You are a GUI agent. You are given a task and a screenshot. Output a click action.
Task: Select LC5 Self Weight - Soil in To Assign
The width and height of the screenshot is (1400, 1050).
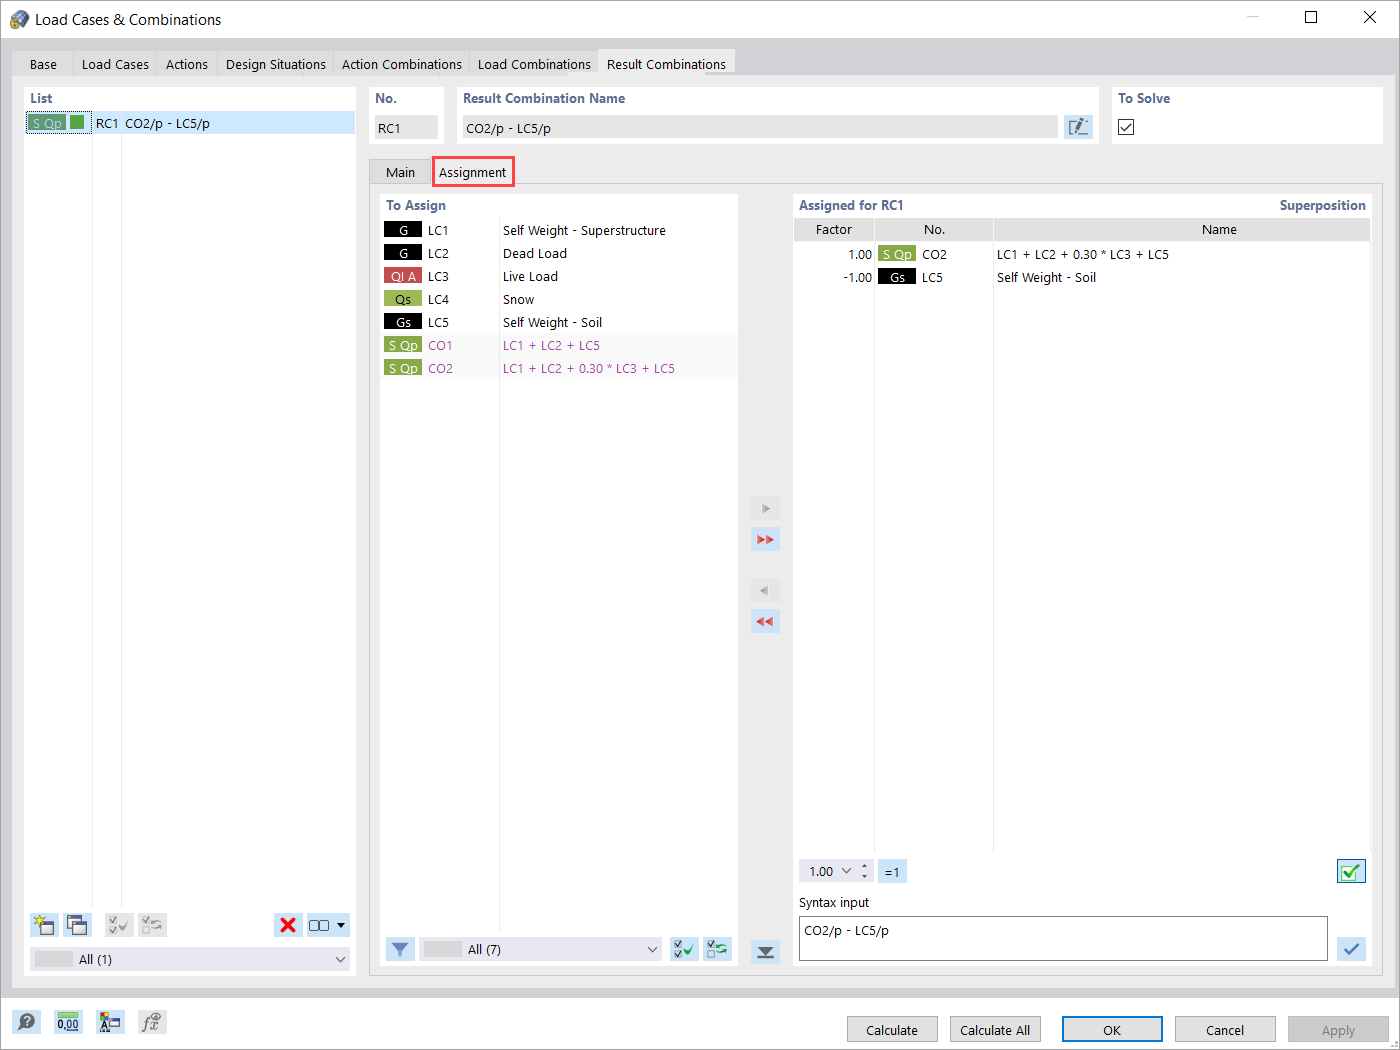click(559, 322)
